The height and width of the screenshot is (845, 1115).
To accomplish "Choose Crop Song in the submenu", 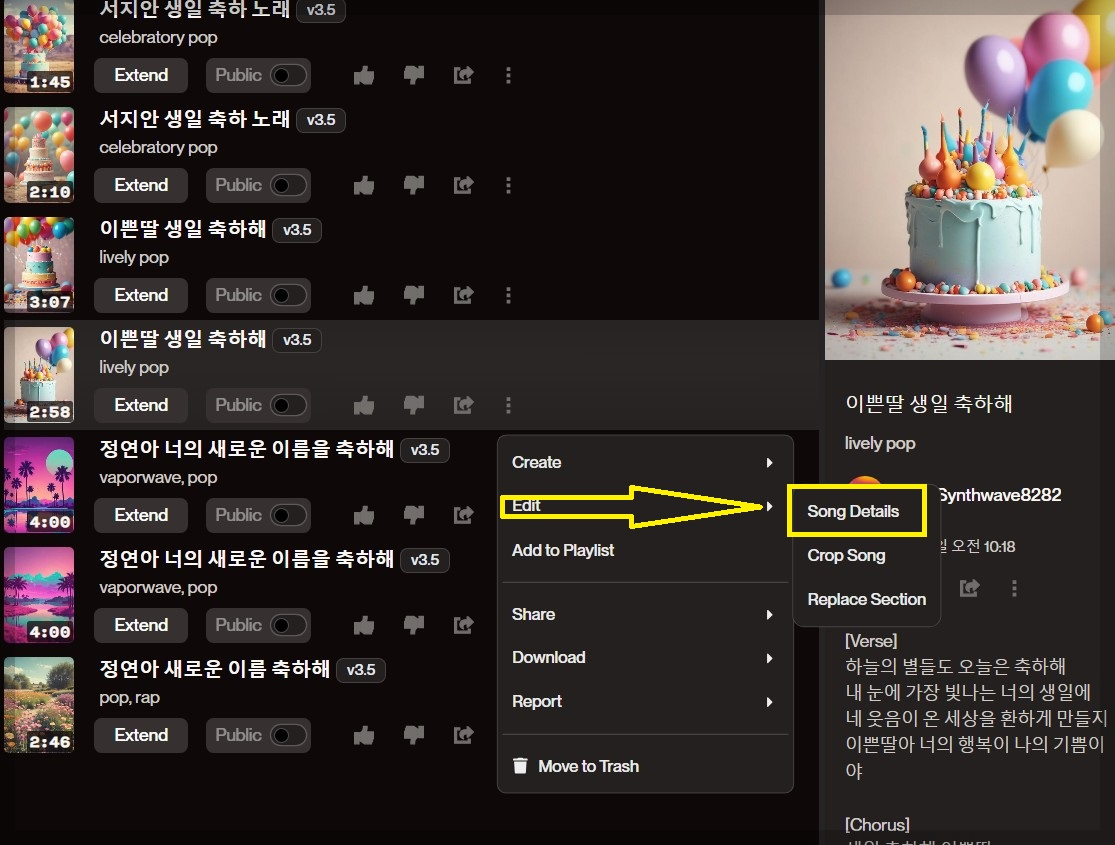I will pos(847,555).
